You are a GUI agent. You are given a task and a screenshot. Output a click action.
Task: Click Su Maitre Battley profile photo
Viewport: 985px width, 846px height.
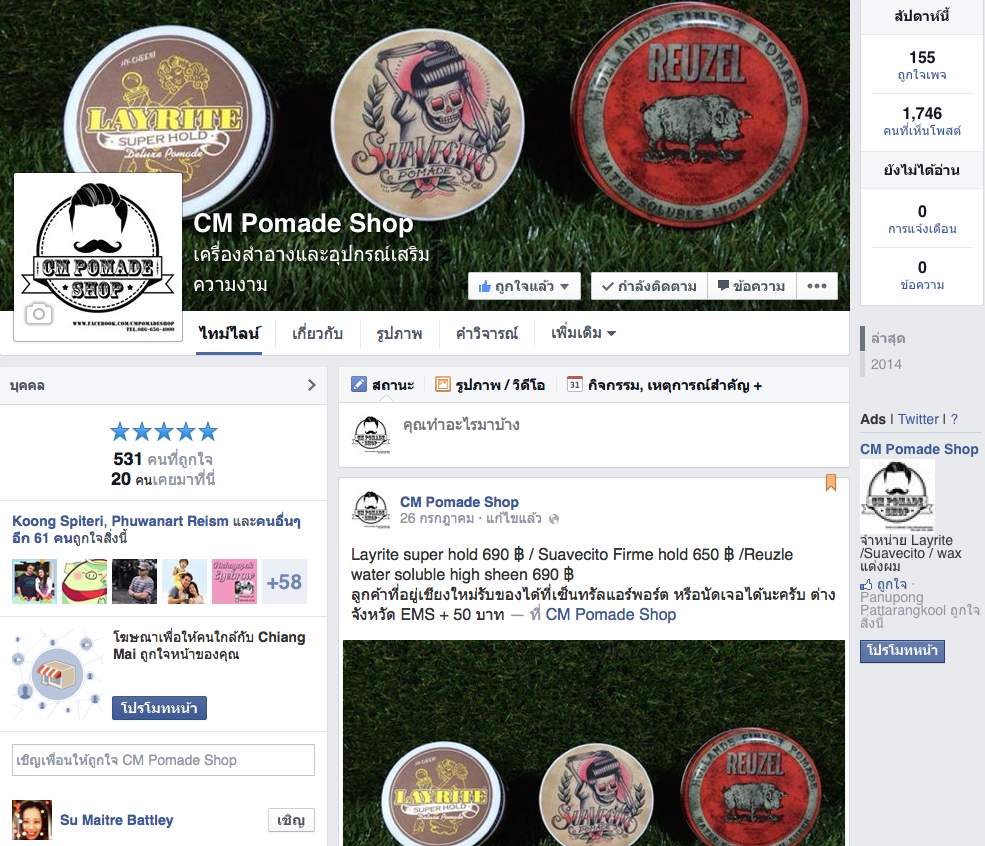(x=31, y=820)
